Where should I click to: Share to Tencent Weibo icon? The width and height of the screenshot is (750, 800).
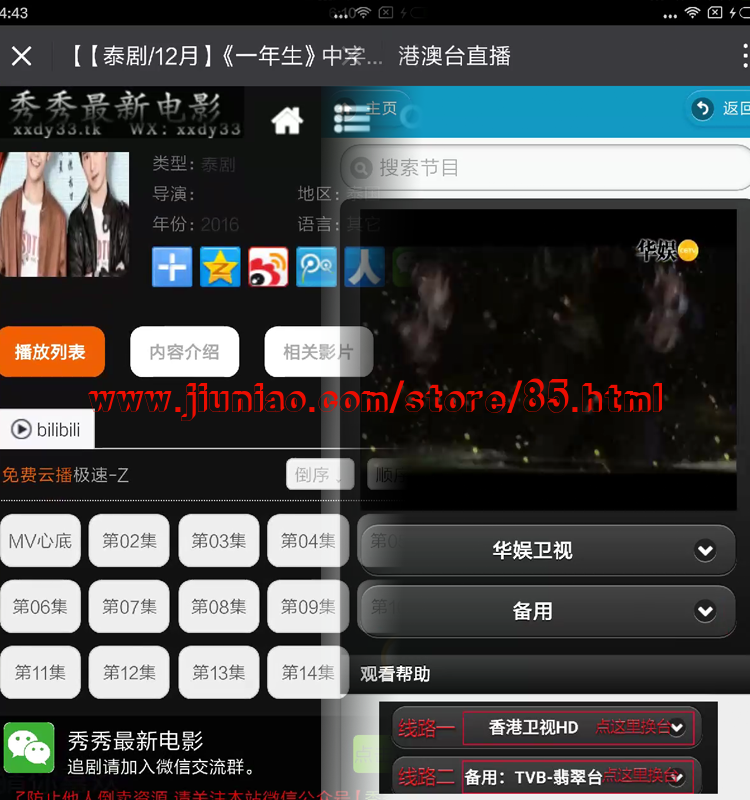coord(316,267)
